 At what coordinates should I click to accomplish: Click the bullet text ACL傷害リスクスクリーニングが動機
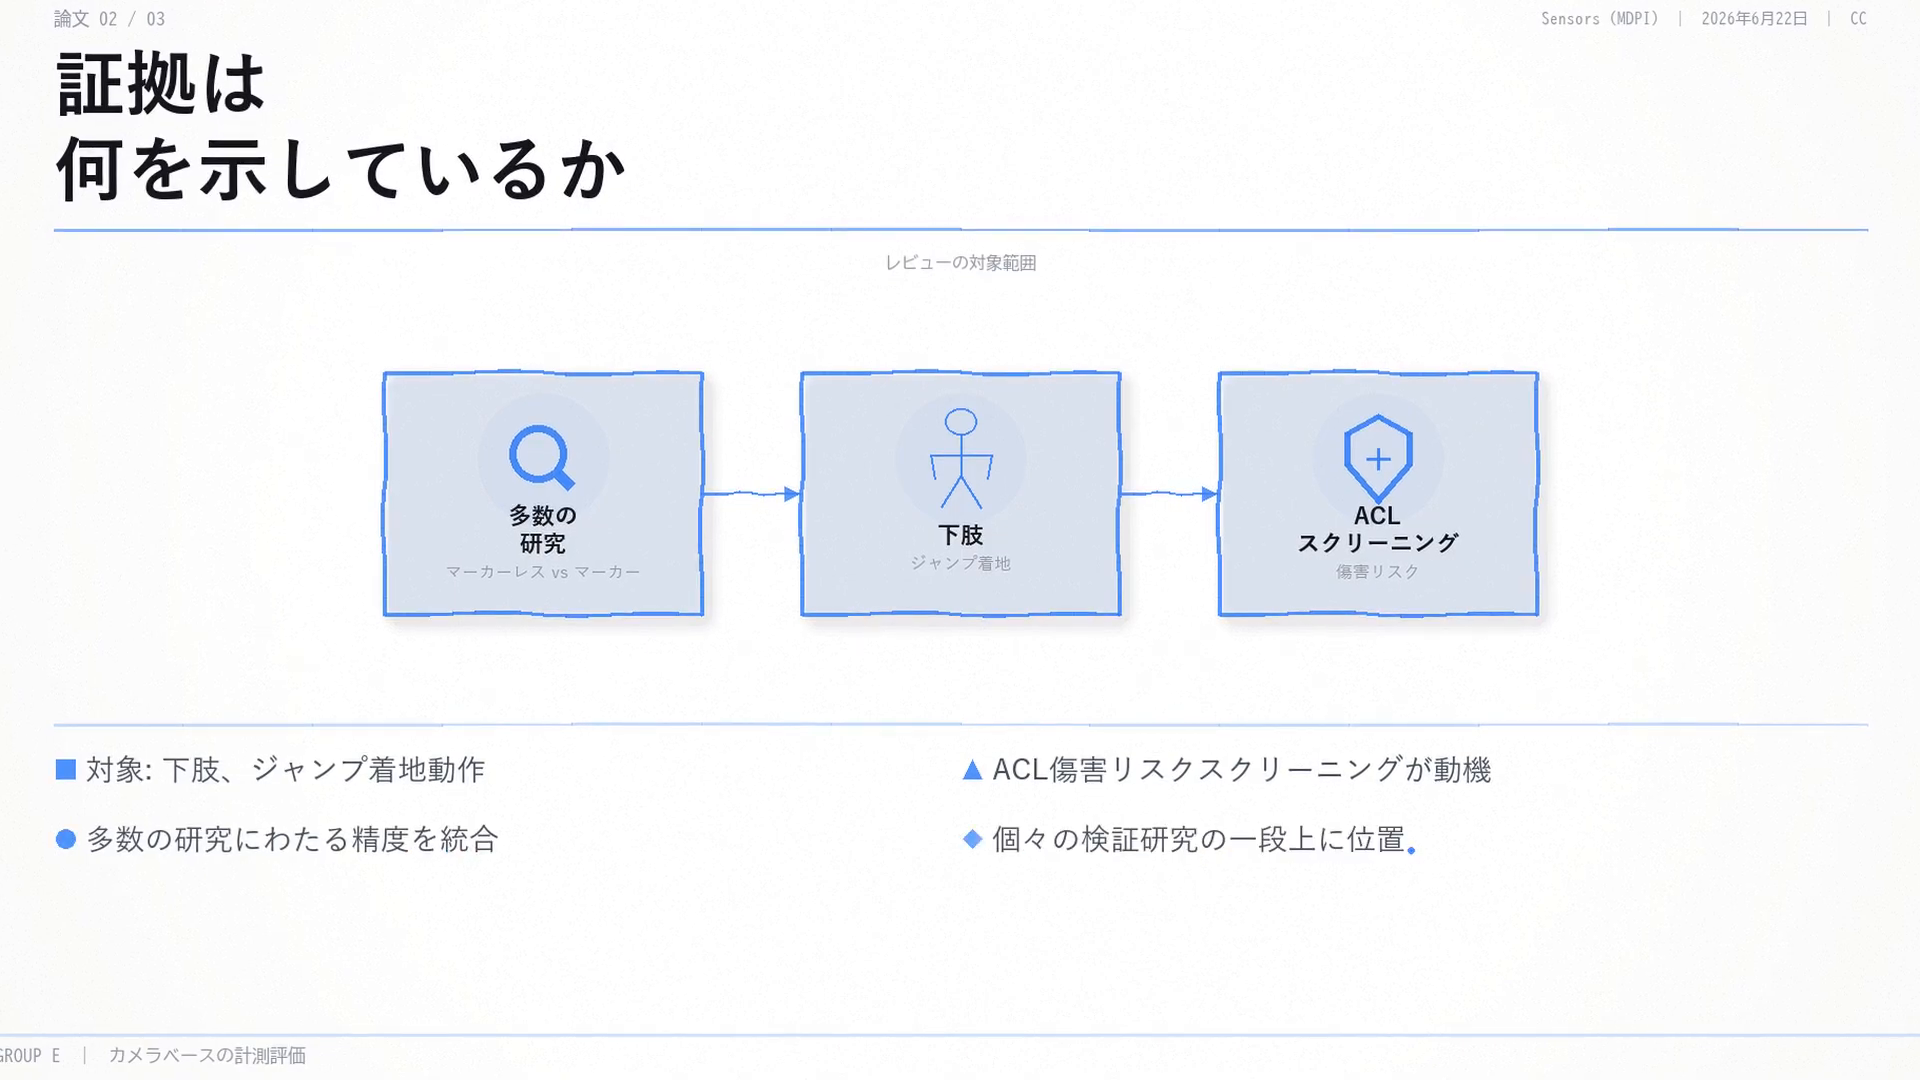(x=1242, y=769)
